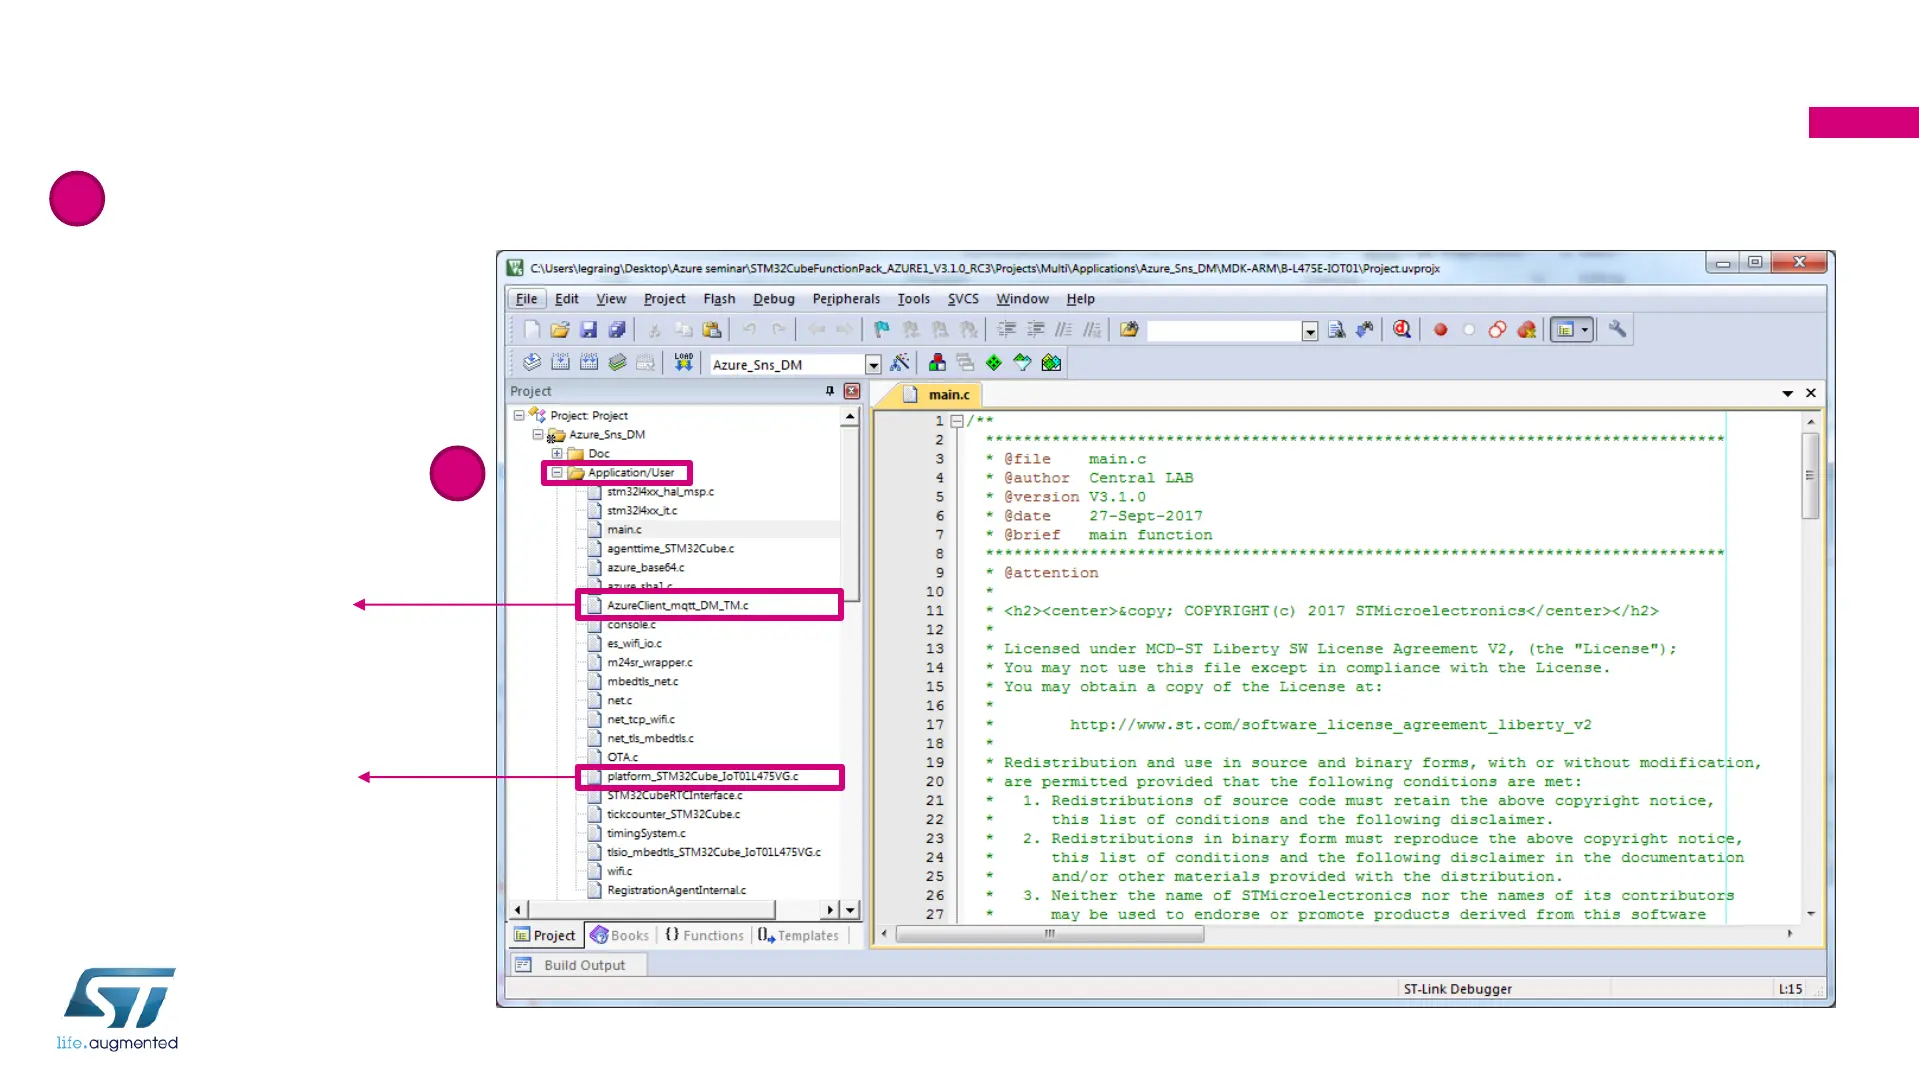Collapse the Application/User folder
1919x1080 pixels.
(x=557, y=473)
